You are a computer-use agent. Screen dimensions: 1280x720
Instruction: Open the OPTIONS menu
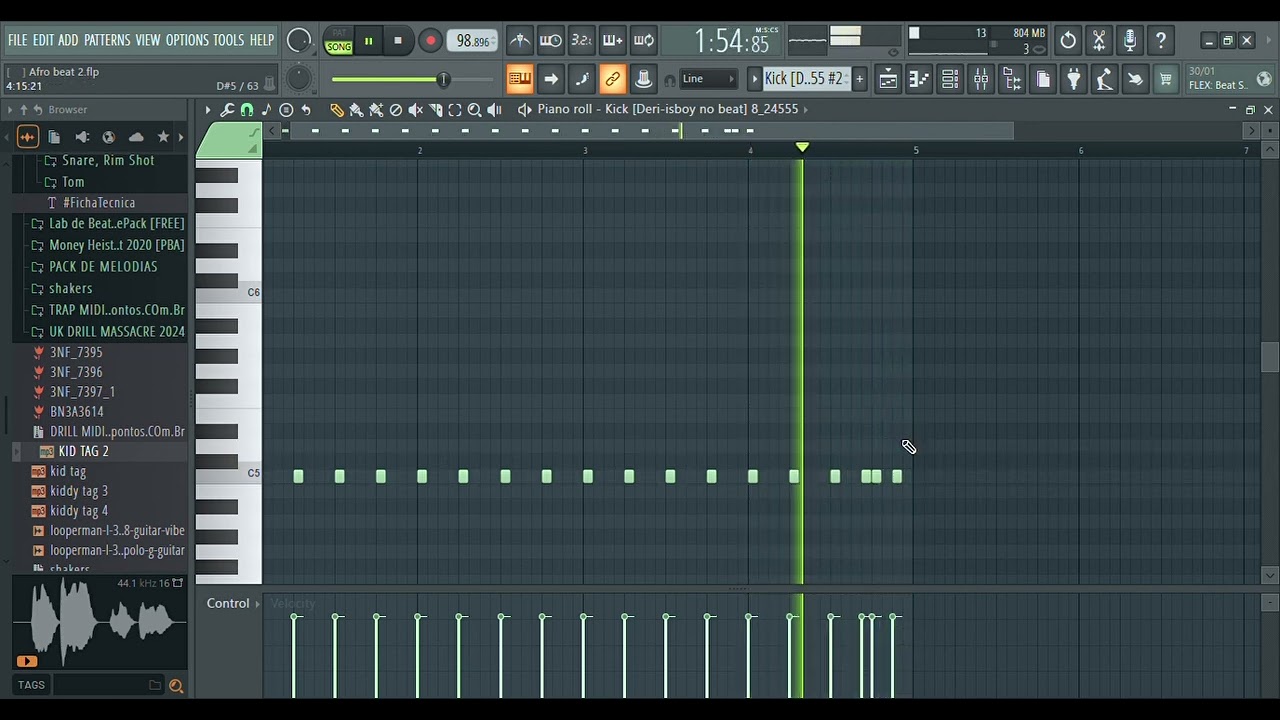[187, 40]
